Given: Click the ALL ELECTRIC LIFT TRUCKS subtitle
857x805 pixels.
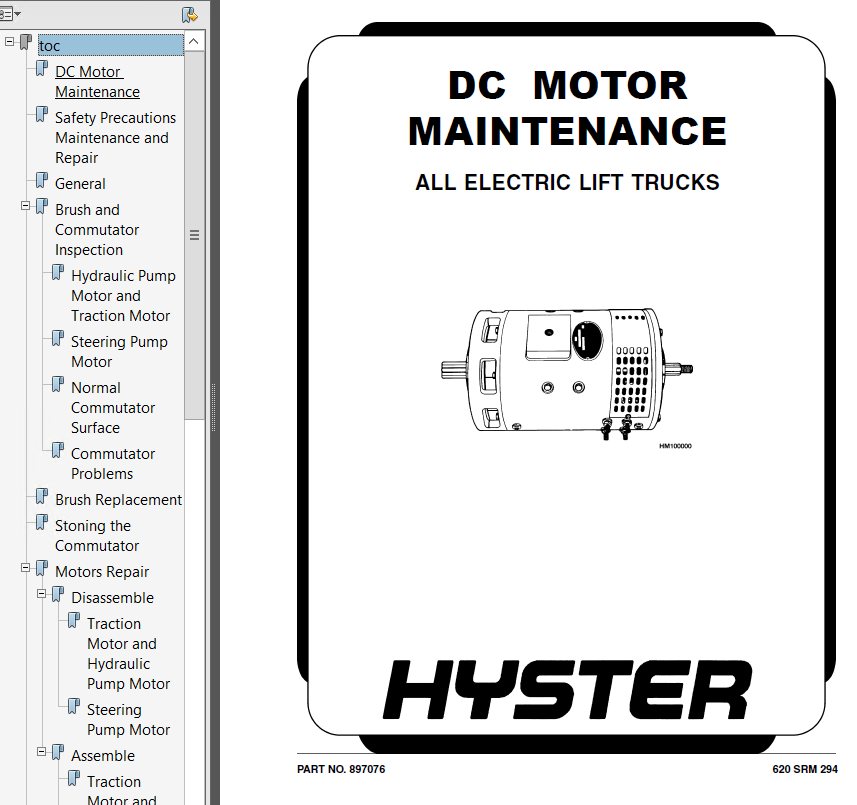Looking at the screenshot, I should tap(567, 183).
